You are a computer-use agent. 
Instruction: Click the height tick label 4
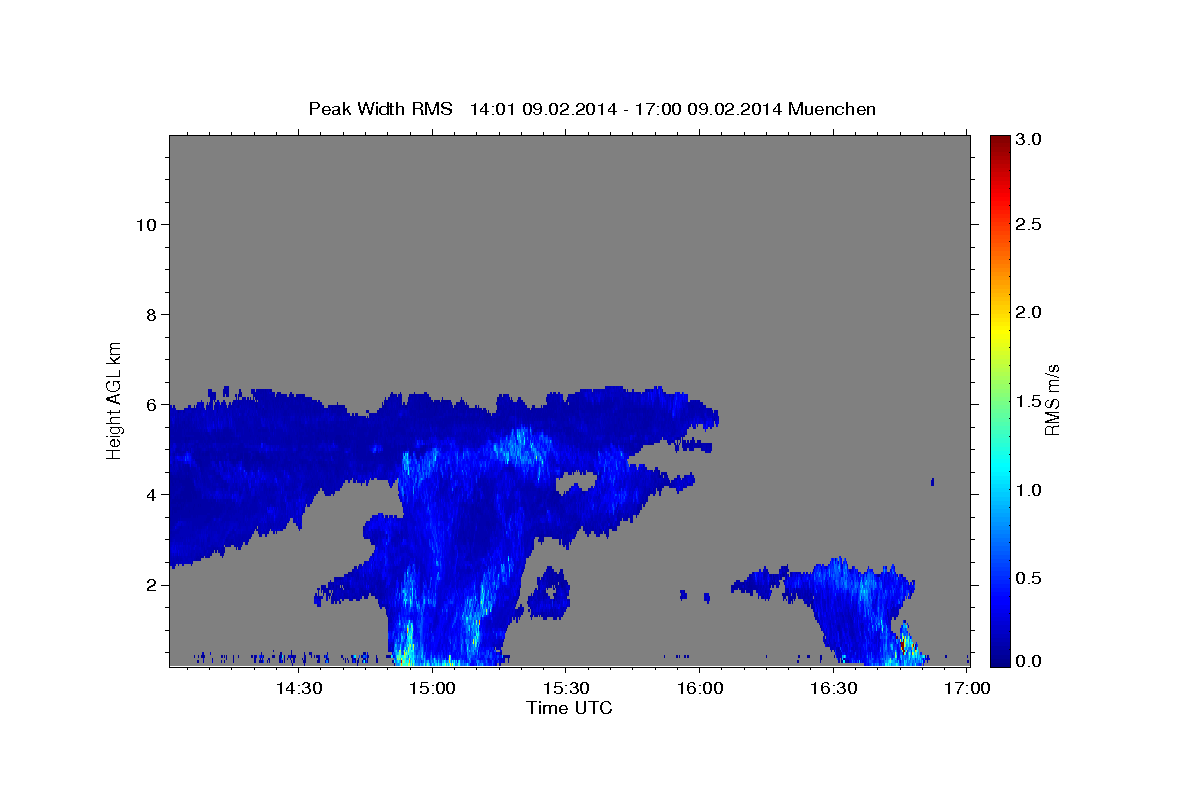[152, 494]
